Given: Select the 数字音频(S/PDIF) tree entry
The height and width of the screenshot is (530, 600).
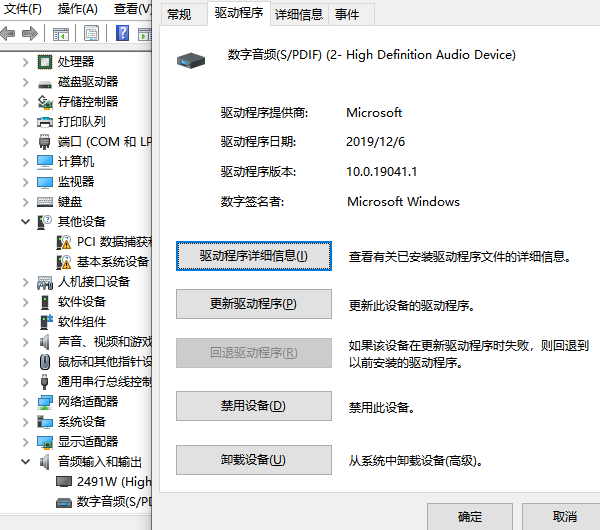Looking at the screenshot, I should tap(114, 501).
